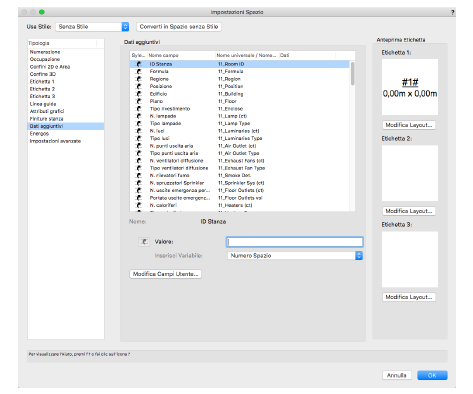Viewport: 473px width, 394px height.
Task: Click the 11_Smoke Det. cell
Action: [234, 175]
